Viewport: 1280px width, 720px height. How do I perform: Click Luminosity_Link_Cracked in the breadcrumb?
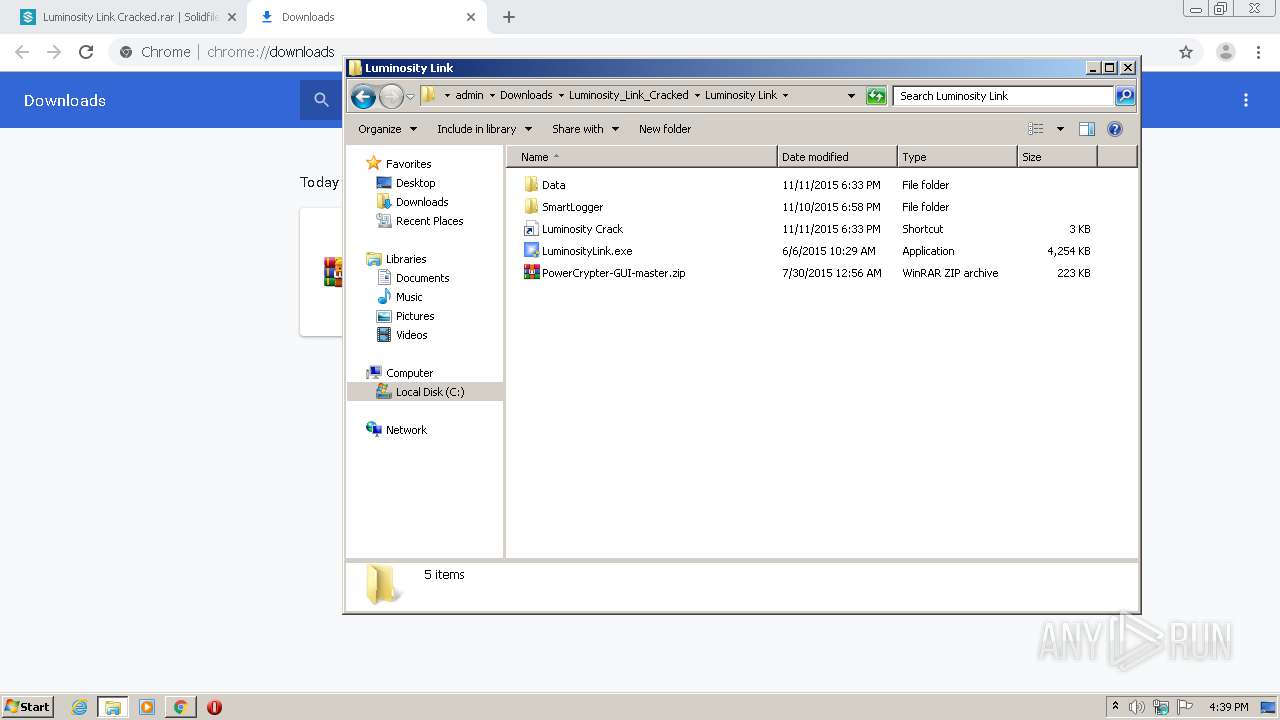628,96
